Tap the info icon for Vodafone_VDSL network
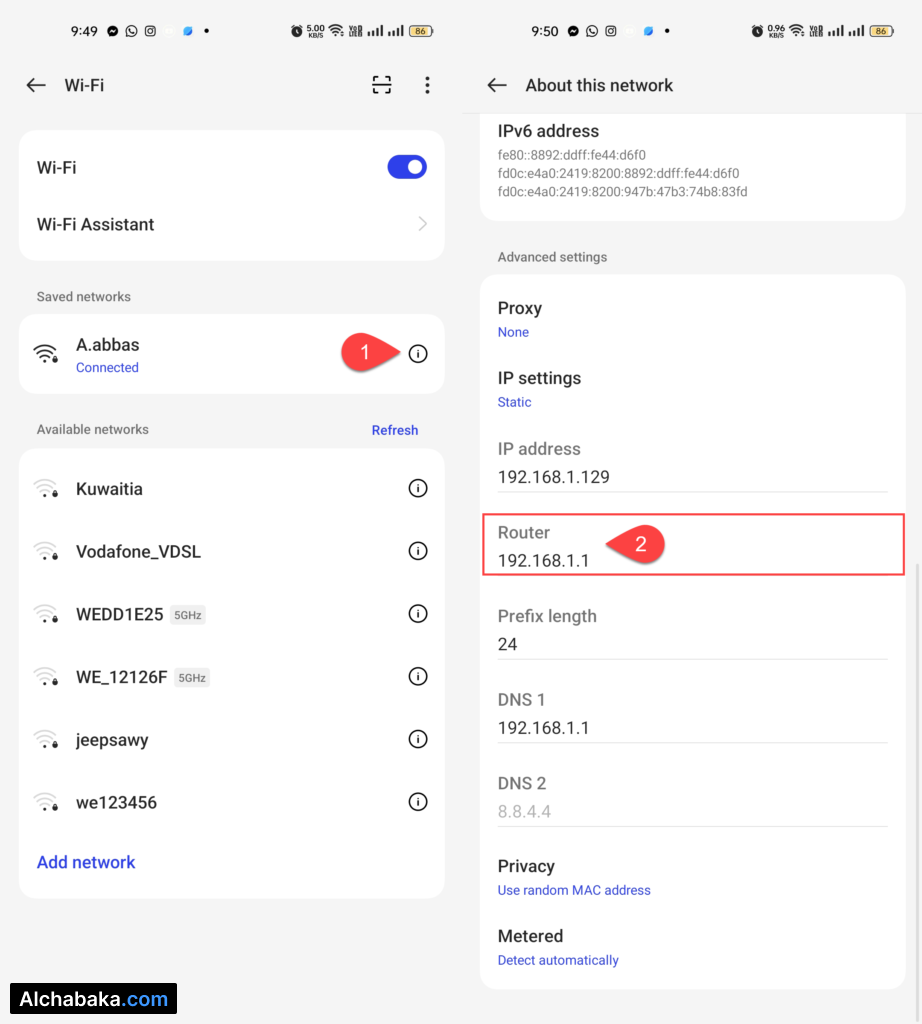This screenshot has width=922, height=1024. (418, 551)
